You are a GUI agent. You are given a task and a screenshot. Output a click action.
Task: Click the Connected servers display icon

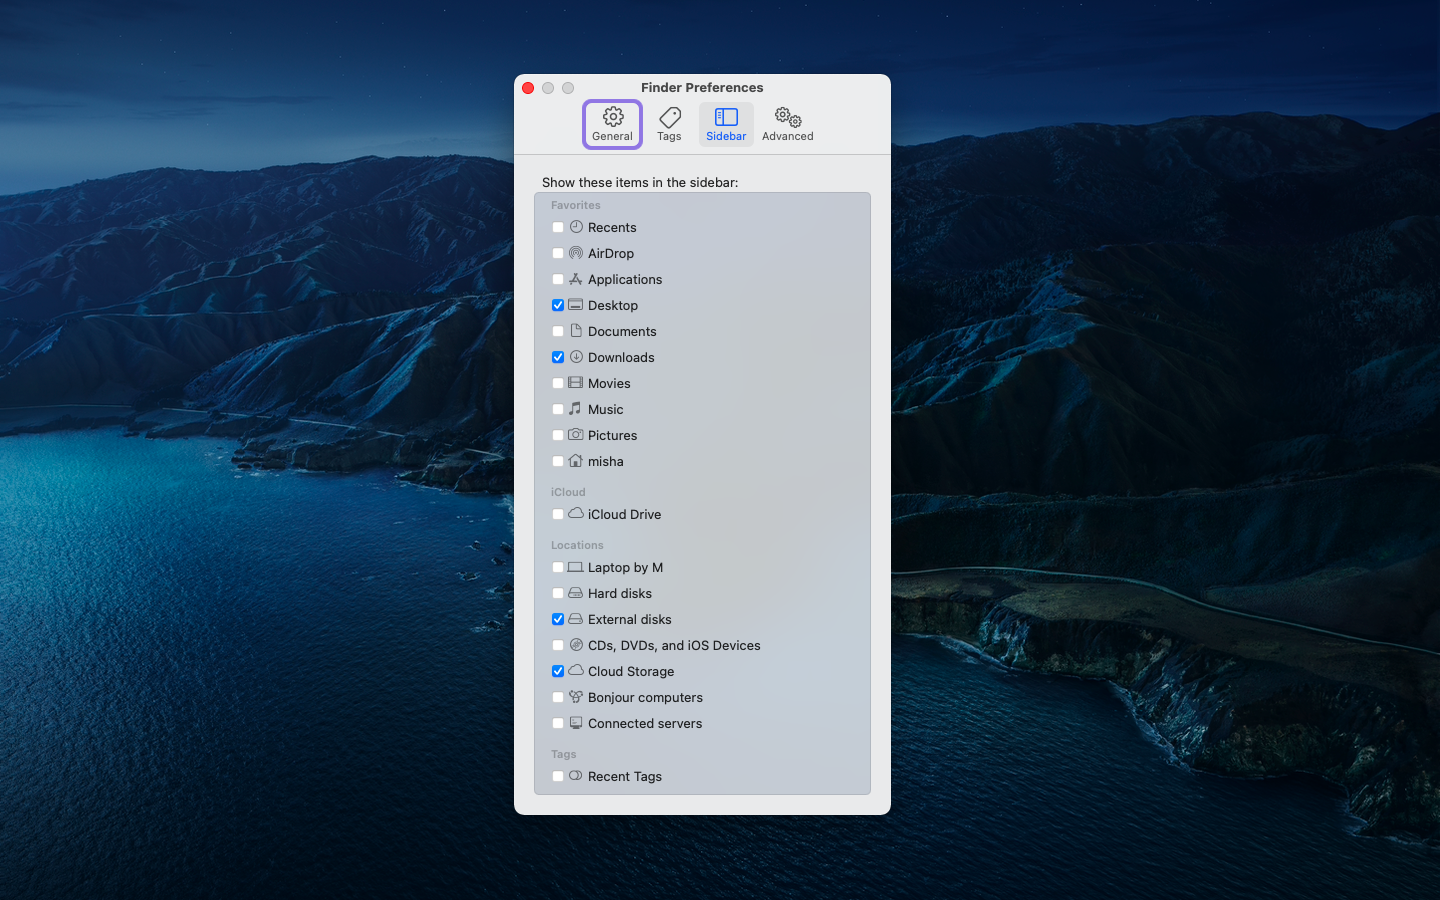click(x=576, y=723)
